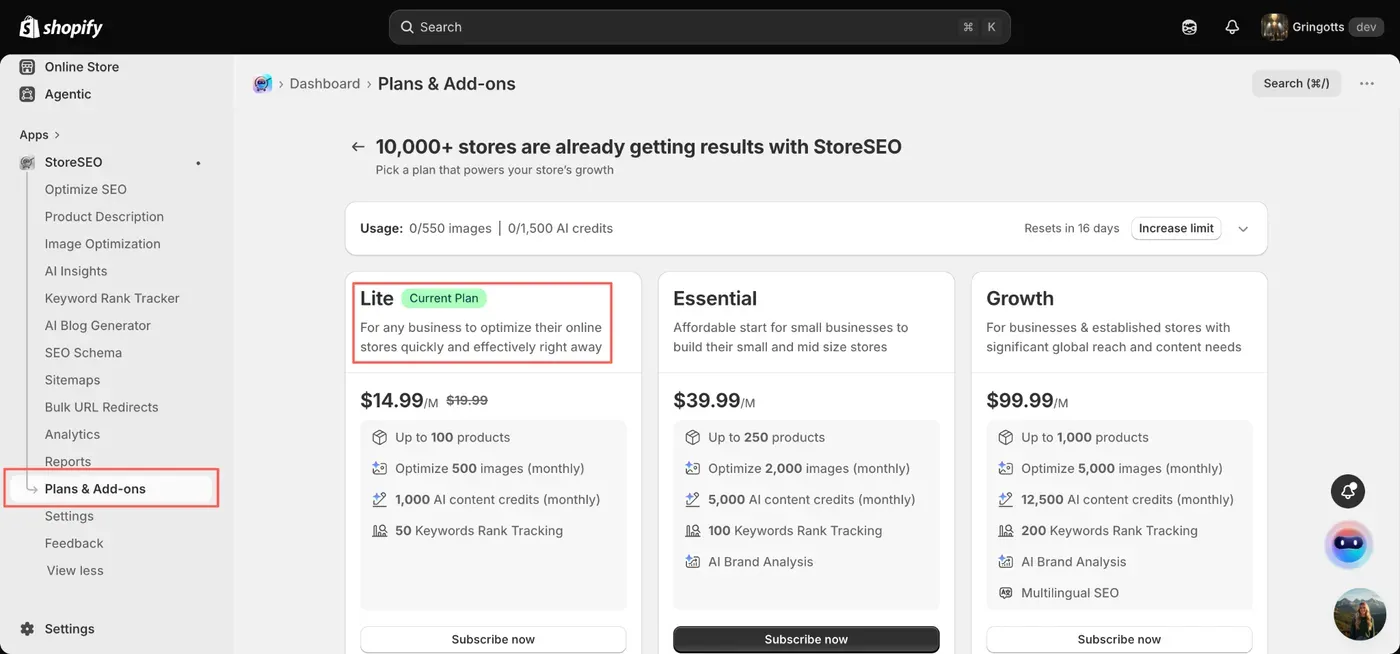Open Feedback in StoreSEO menu
This screenshot has height=654, width=1400.
(x=74, y=543)
